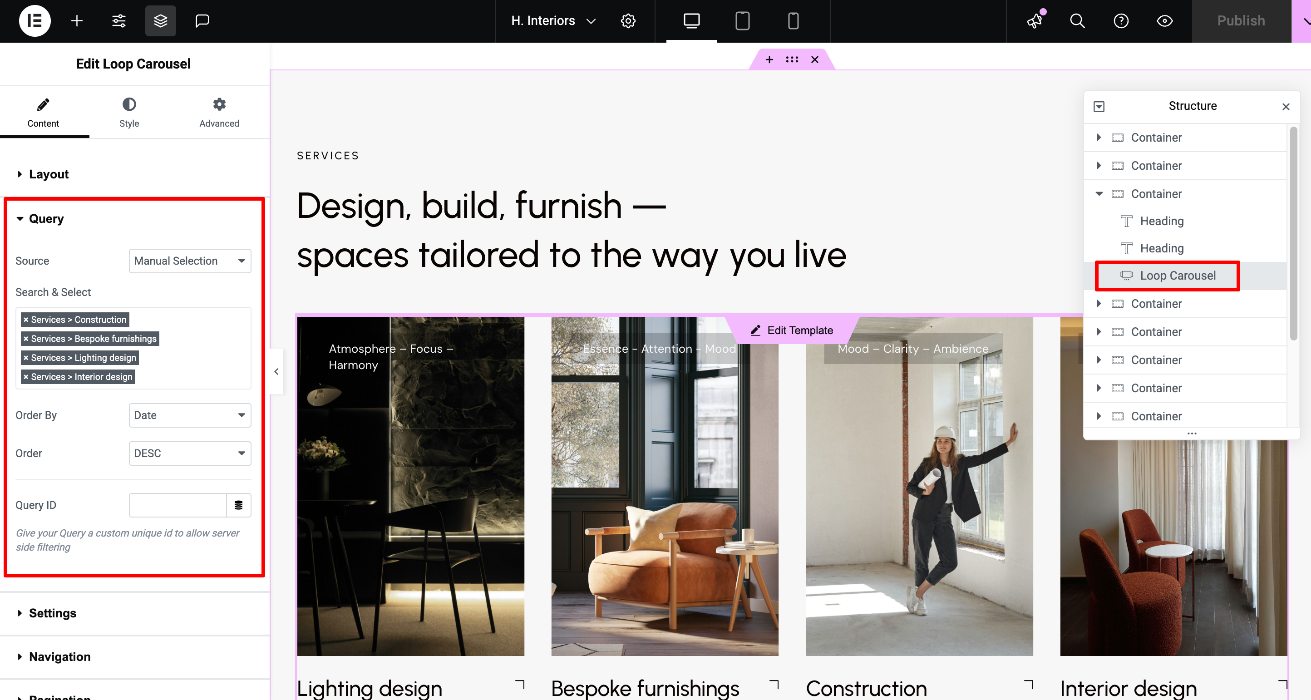Open the Finder search icon

coord(1077,20)
